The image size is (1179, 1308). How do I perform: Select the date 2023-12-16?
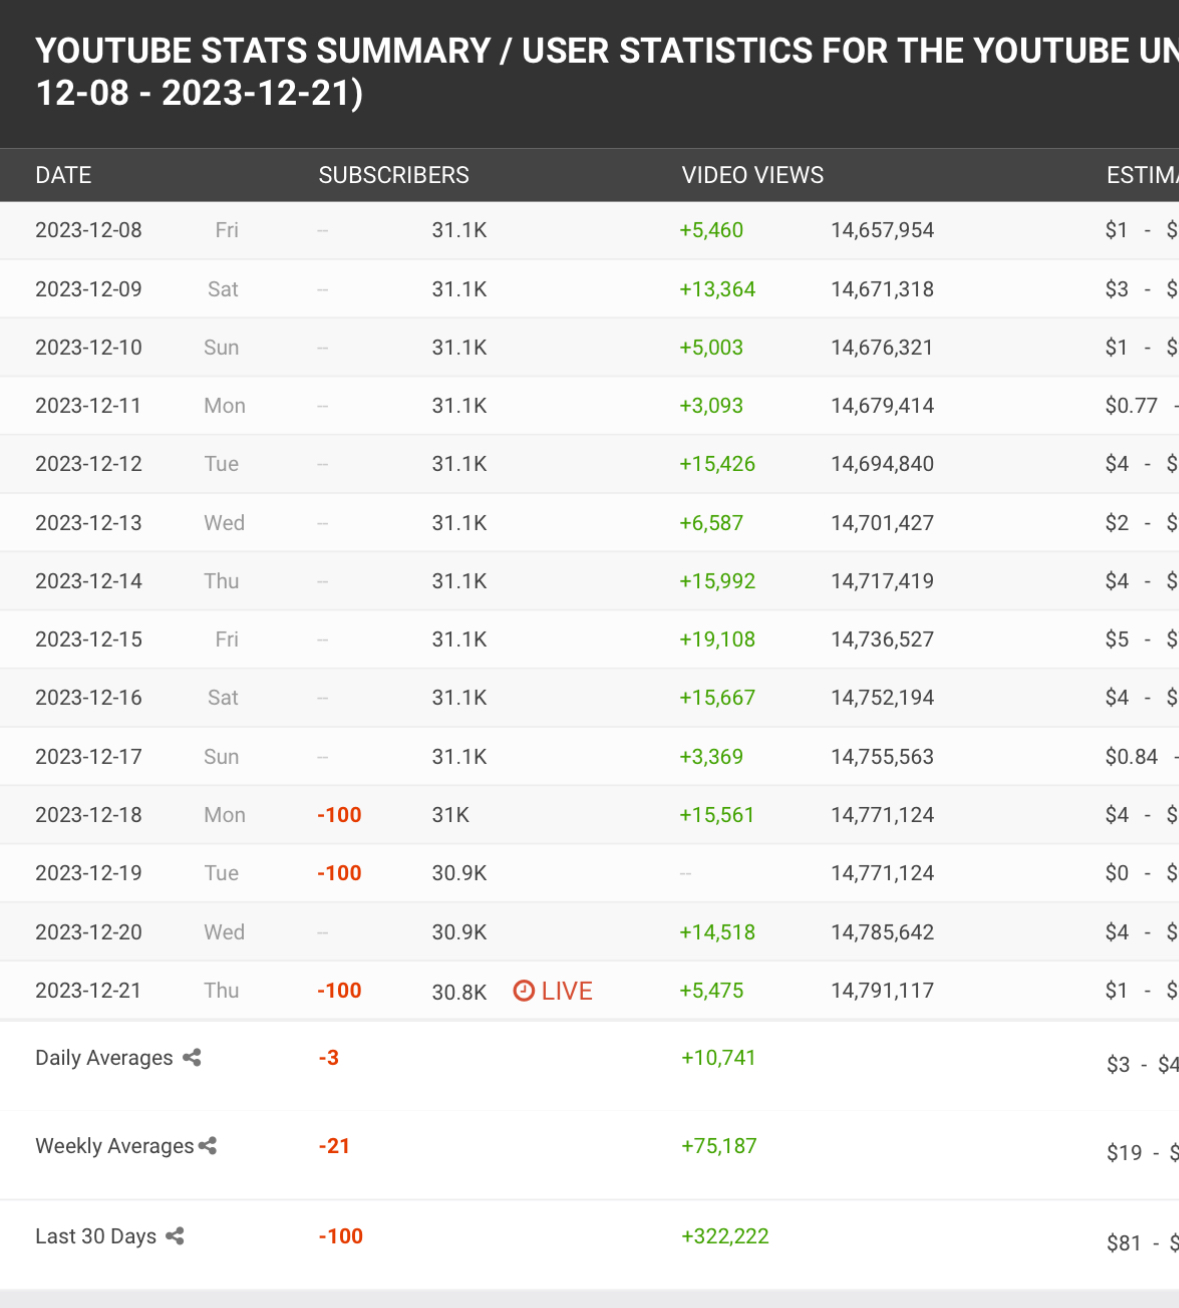[89, 697]
